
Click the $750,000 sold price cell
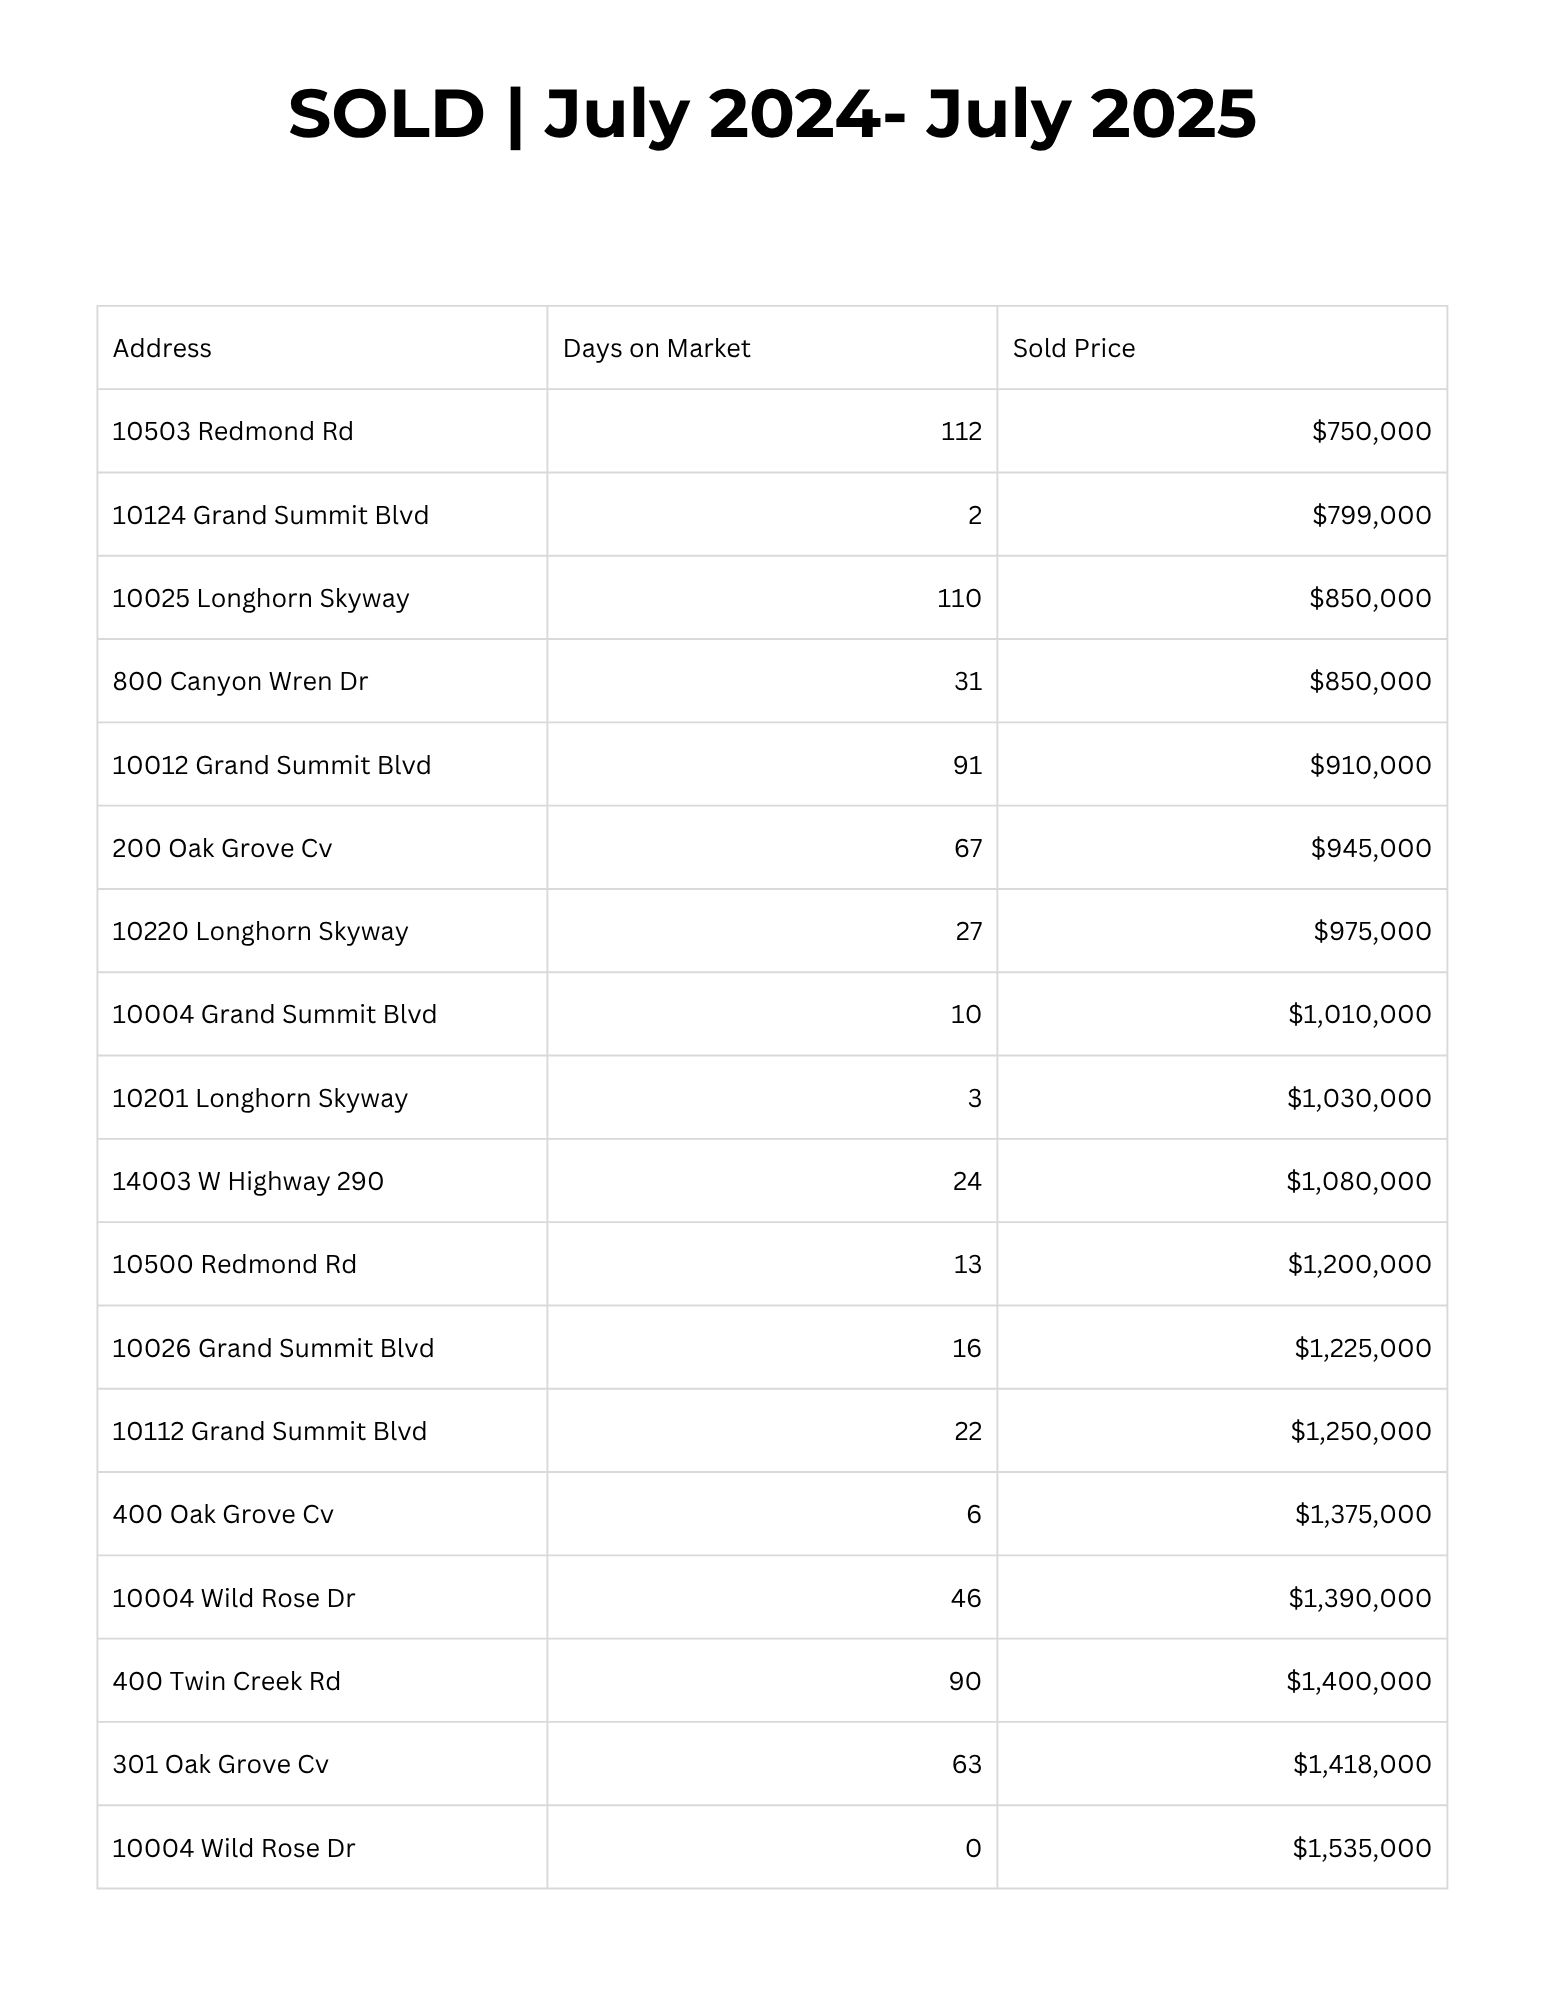point(1371,431)
